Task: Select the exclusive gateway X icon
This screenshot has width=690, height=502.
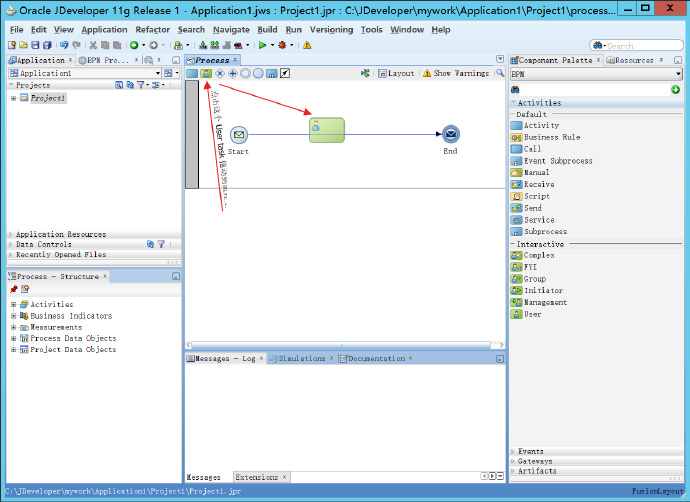Action: 220,73
